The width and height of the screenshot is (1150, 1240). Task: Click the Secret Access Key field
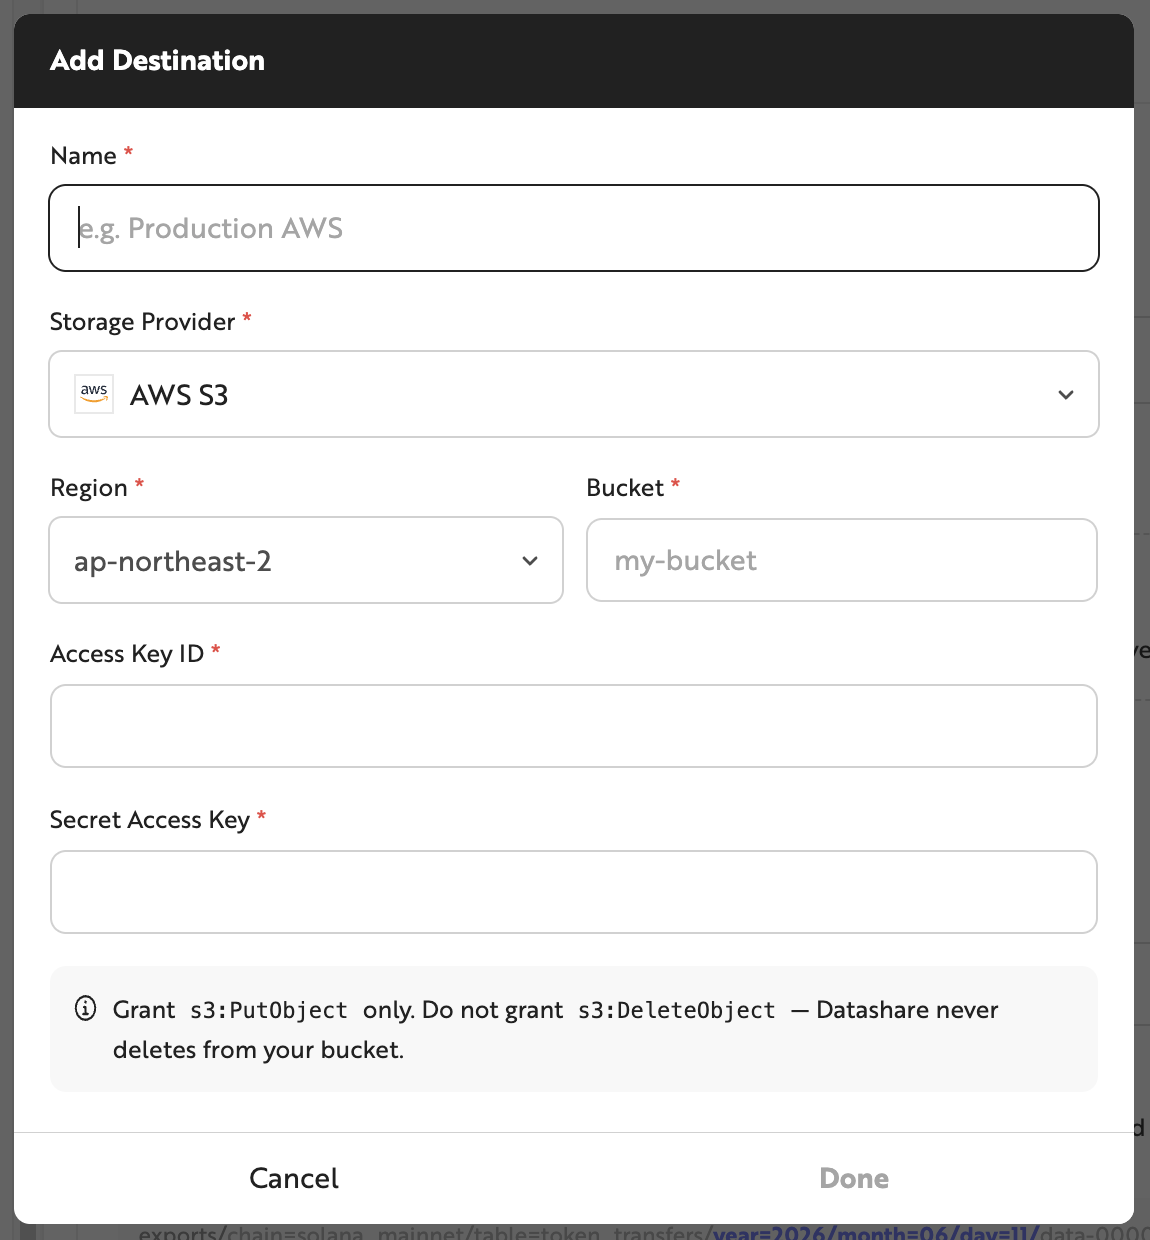[x=574, y=892]
